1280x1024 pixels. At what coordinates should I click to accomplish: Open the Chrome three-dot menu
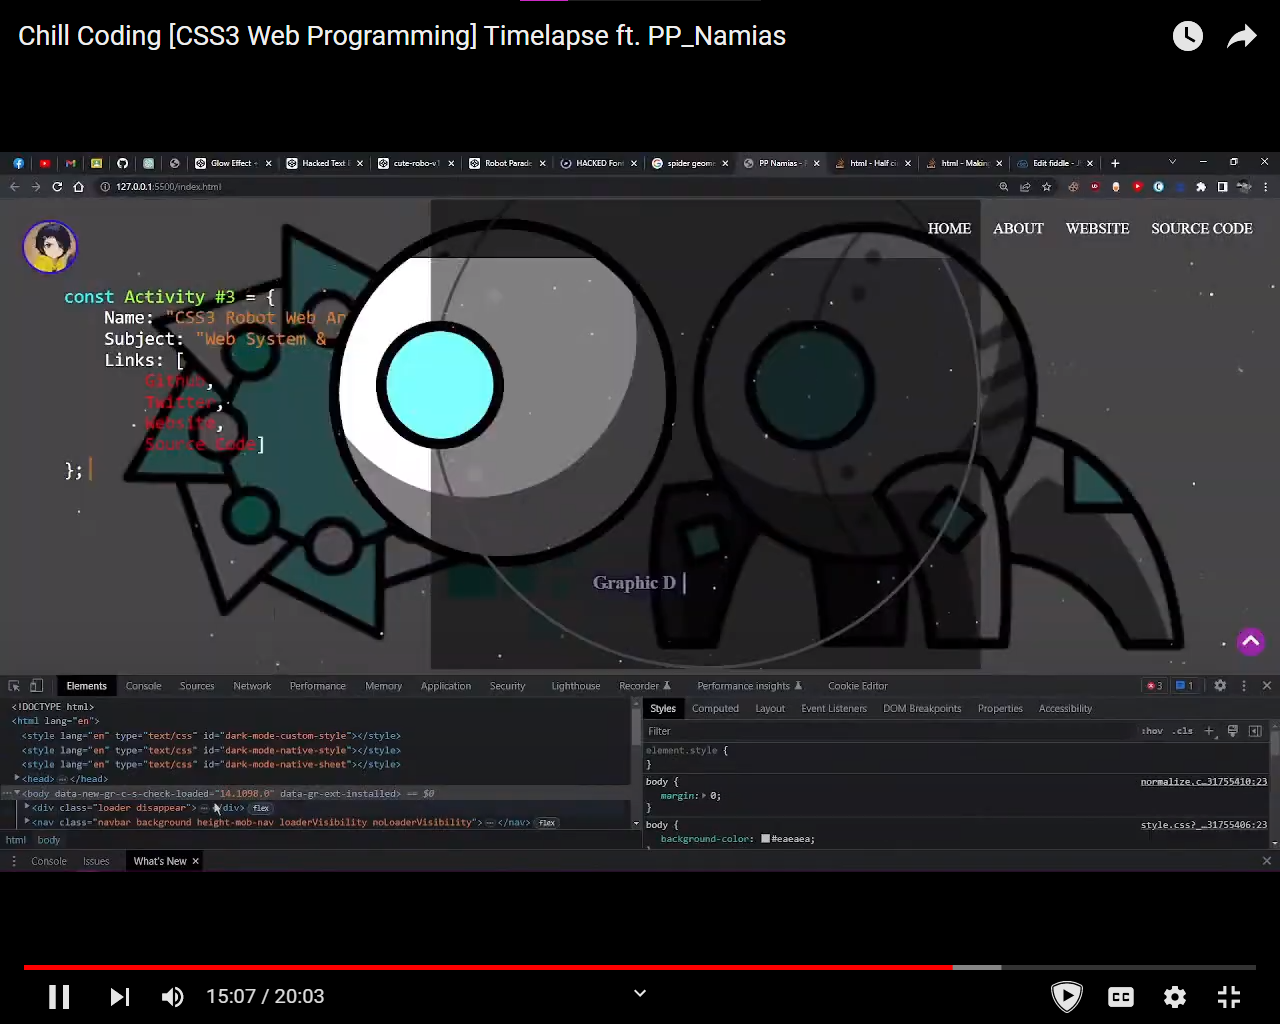pyautogui.click(x=1265, y=187)
